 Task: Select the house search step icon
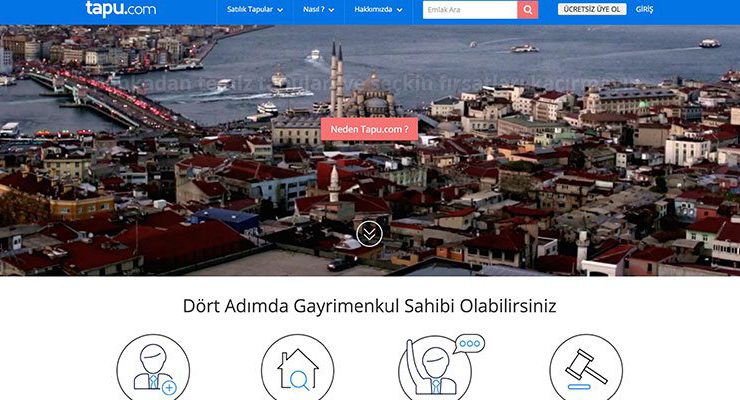pyautogui.click(x=298, y=368)
